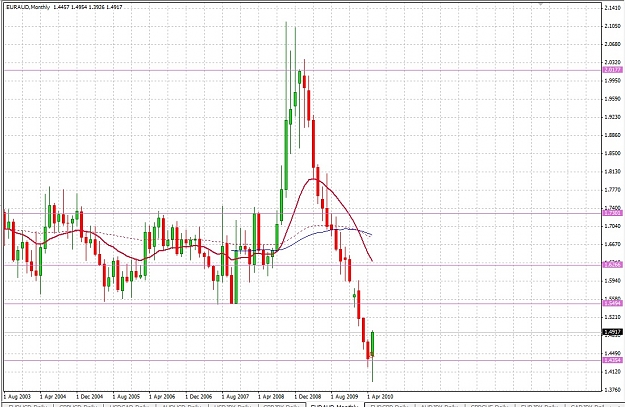Click the 1.9950 price axis label

coord(613,81)
